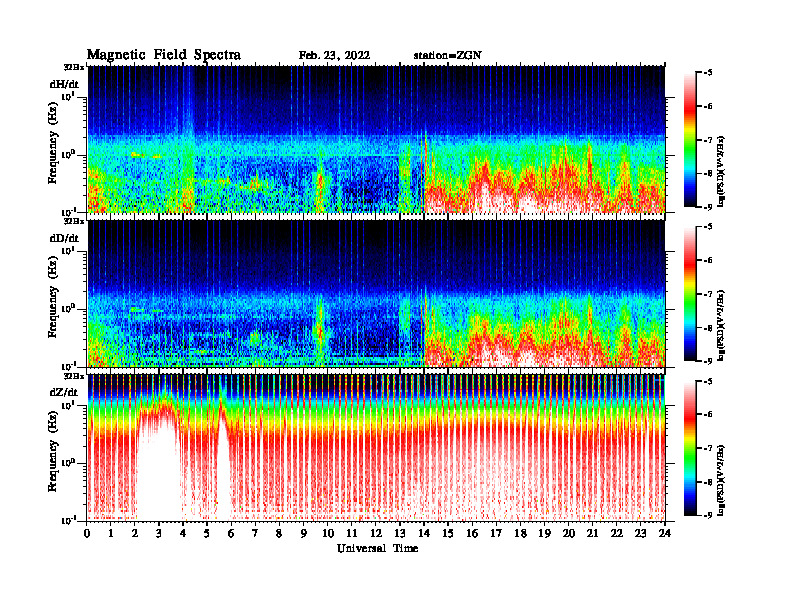Click hour tick label 8 on time axis
Screen dimensions: 792x612
click(279, 534)
